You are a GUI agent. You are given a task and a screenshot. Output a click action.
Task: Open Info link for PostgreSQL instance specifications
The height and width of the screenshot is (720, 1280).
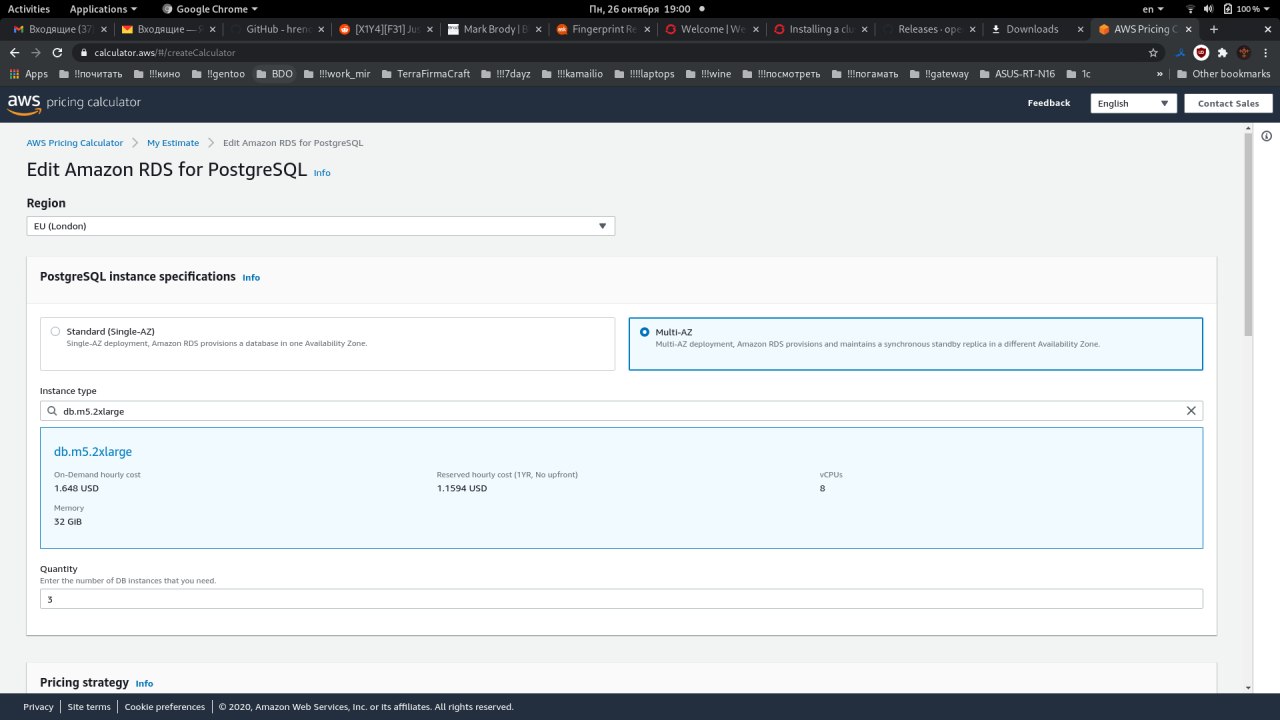pos(251,277)
